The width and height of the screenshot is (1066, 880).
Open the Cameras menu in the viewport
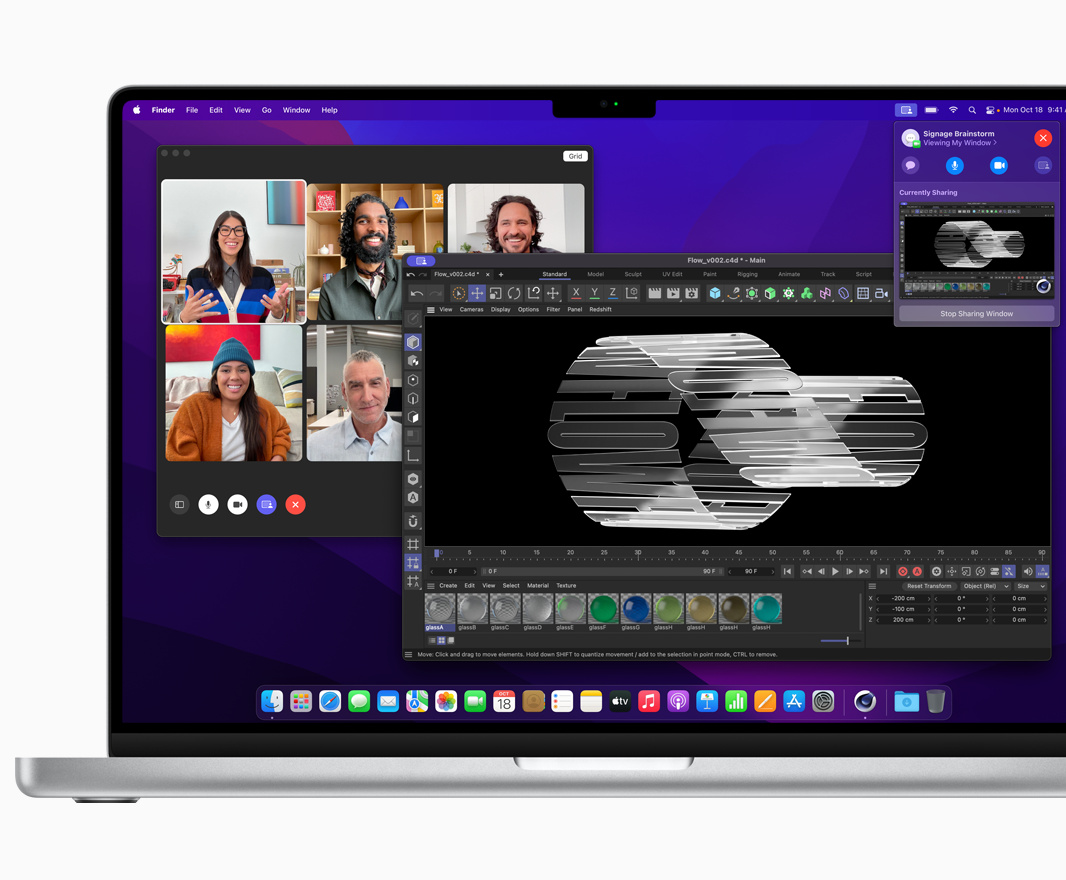pos(471,310)
